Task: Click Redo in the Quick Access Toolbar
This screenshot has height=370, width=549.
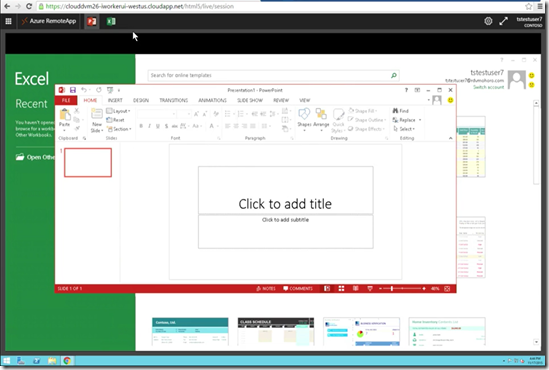Action: point(99,90)
